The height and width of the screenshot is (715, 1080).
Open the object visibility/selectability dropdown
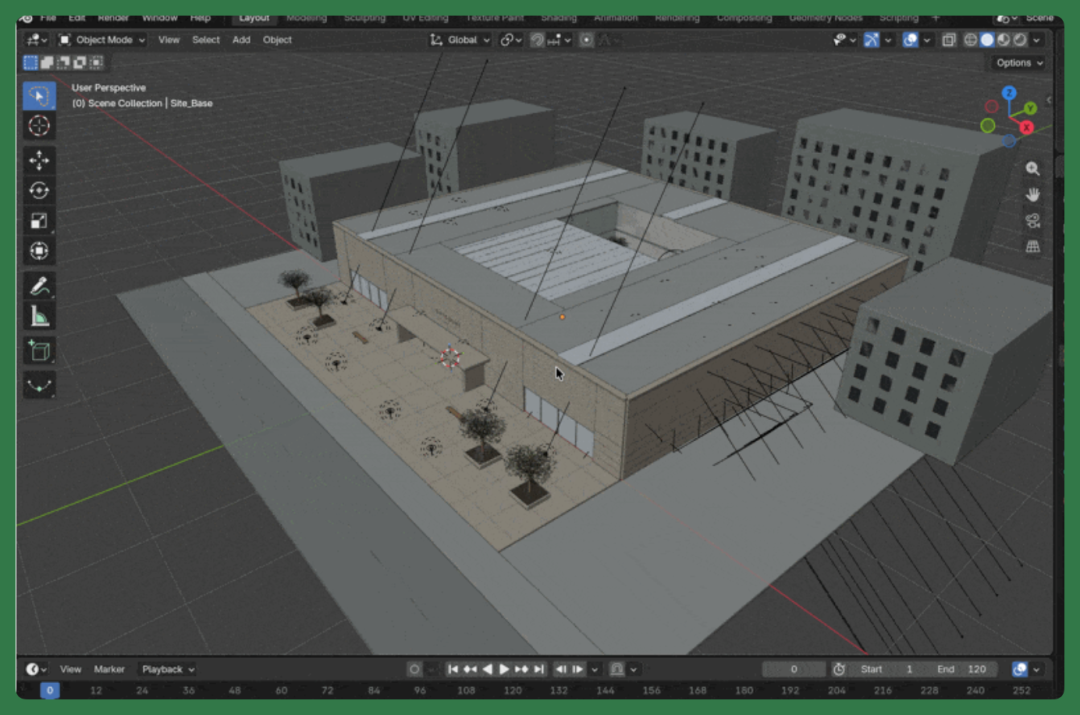(x=844, y=40)
